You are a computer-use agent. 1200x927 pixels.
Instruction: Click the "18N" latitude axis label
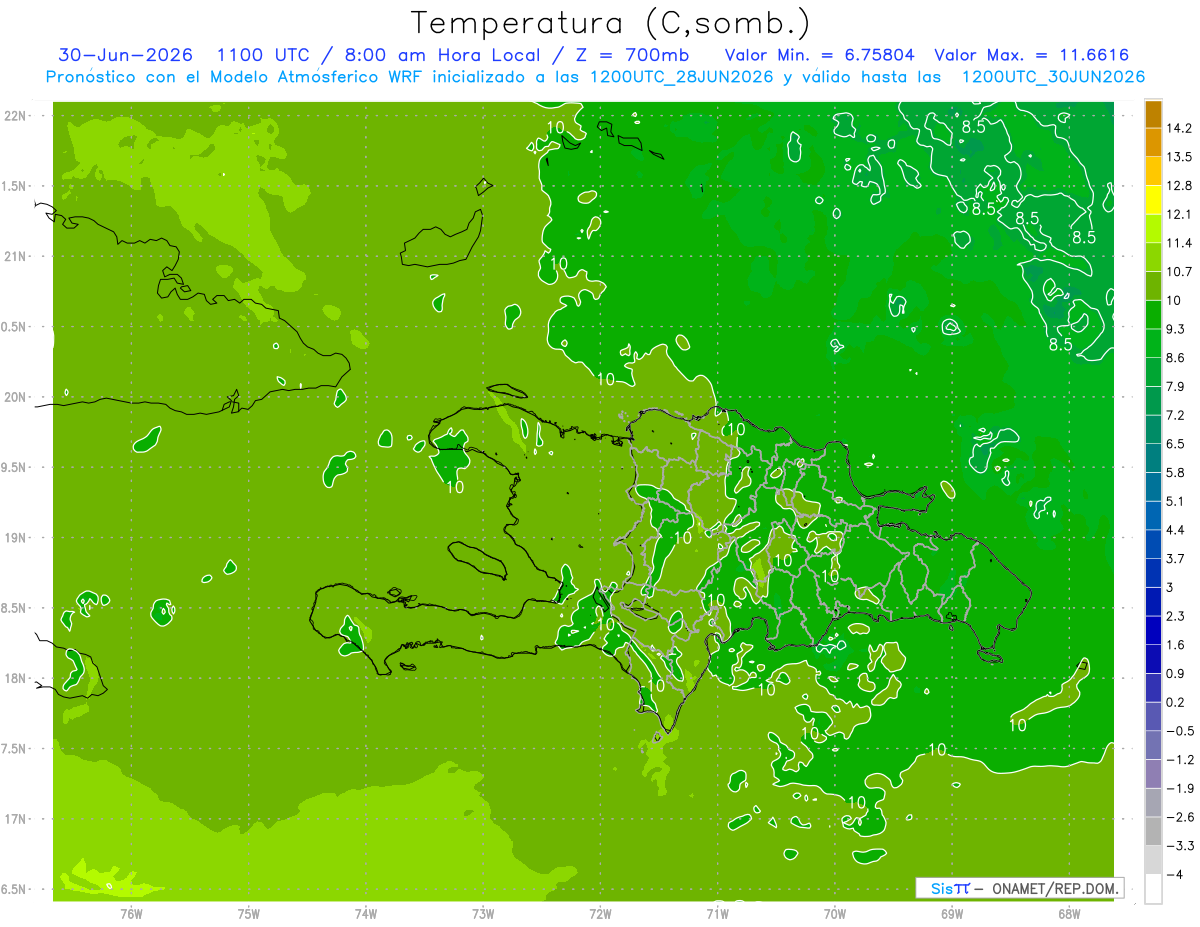tap(15, 678)
